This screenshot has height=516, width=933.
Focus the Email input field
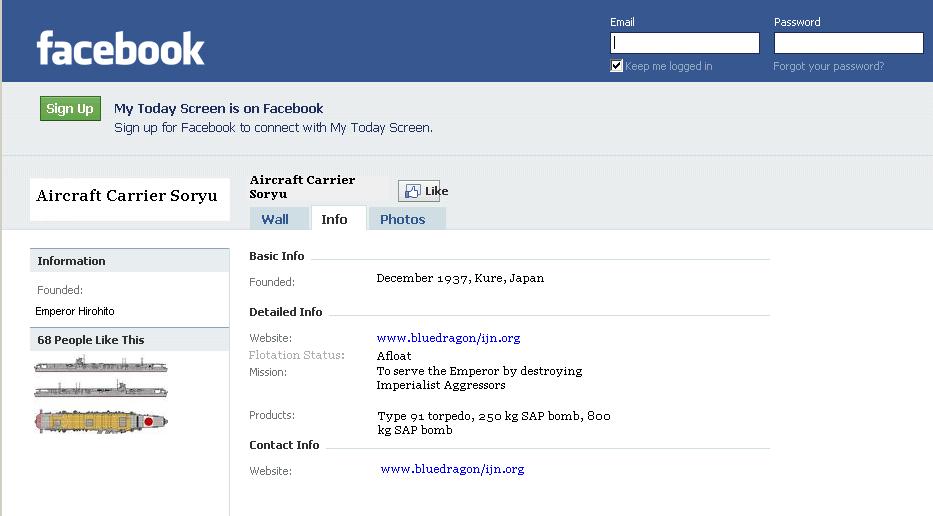(685, 43)
